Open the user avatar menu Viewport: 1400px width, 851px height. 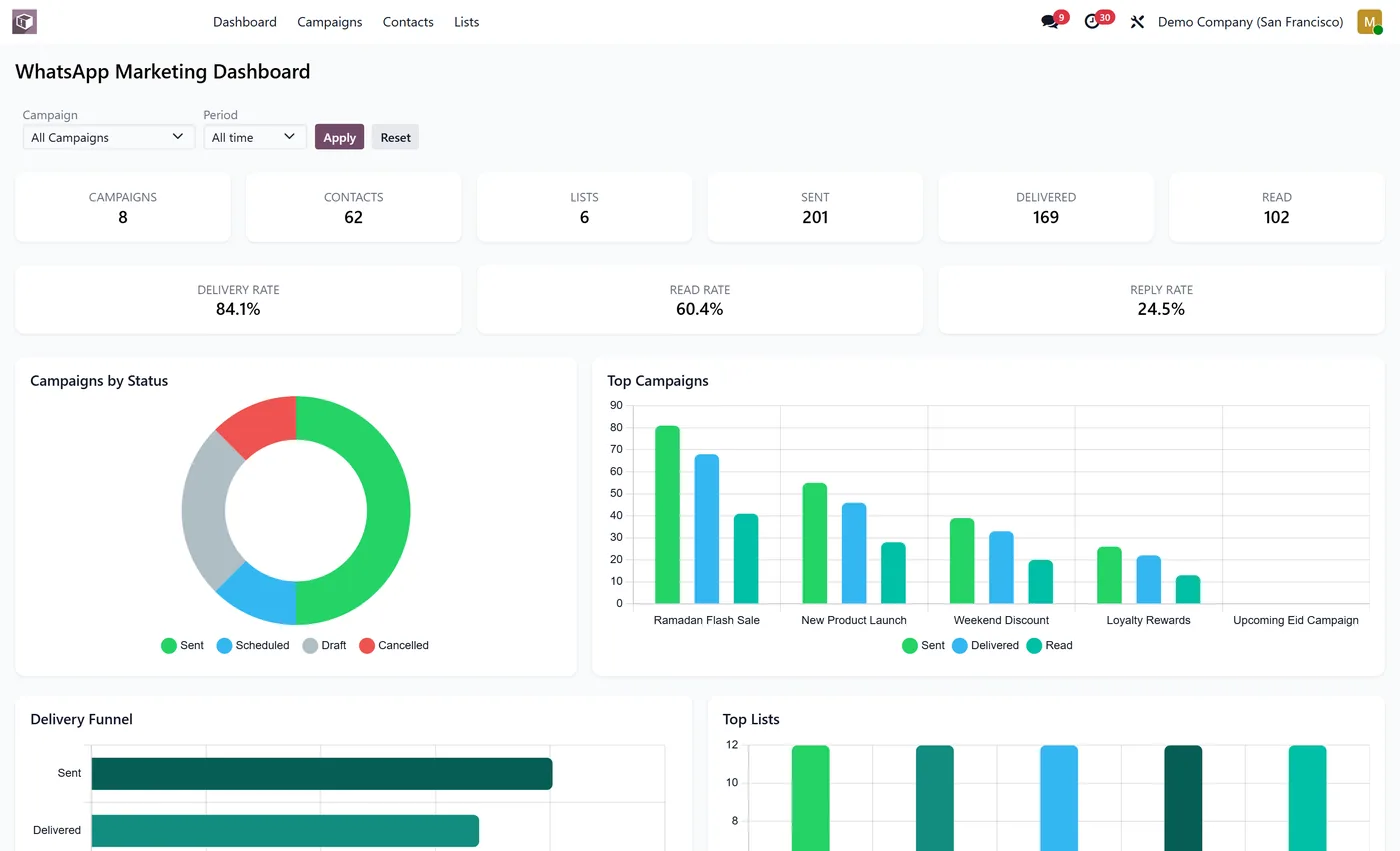tap(1369, 21)
